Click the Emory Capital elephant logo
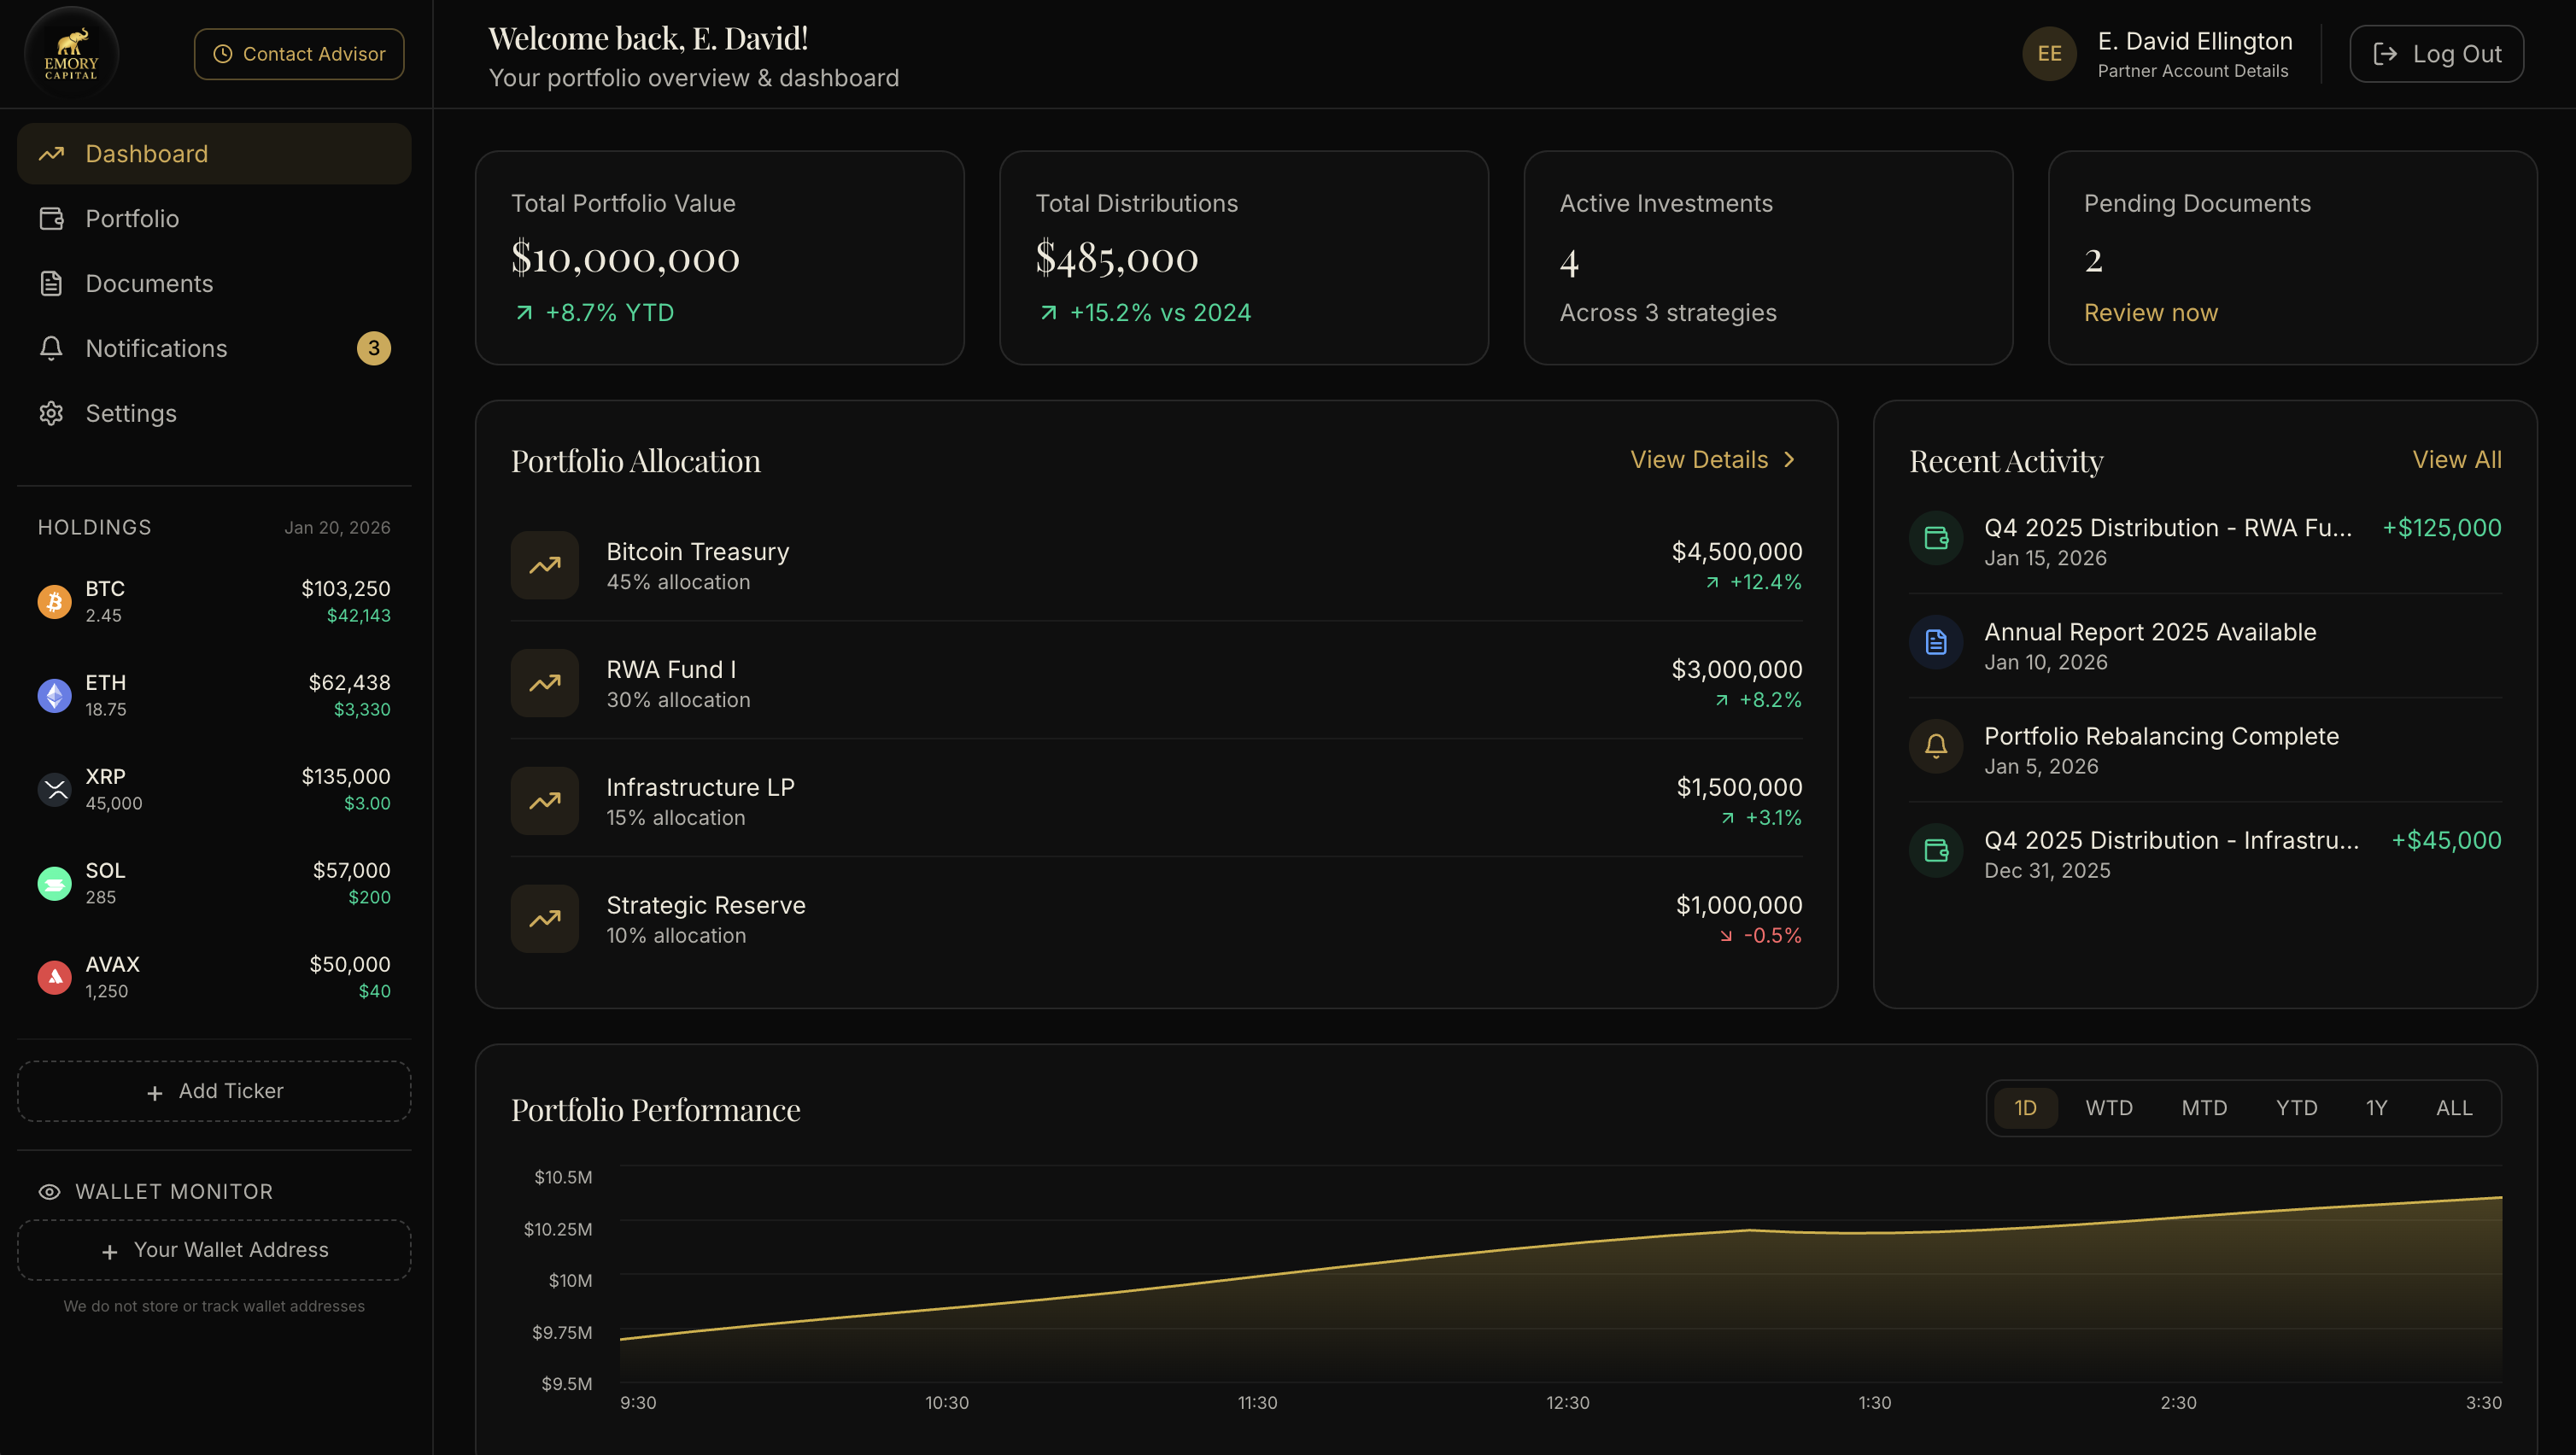Screen dimensions: 2576x1455 [71, 52]
